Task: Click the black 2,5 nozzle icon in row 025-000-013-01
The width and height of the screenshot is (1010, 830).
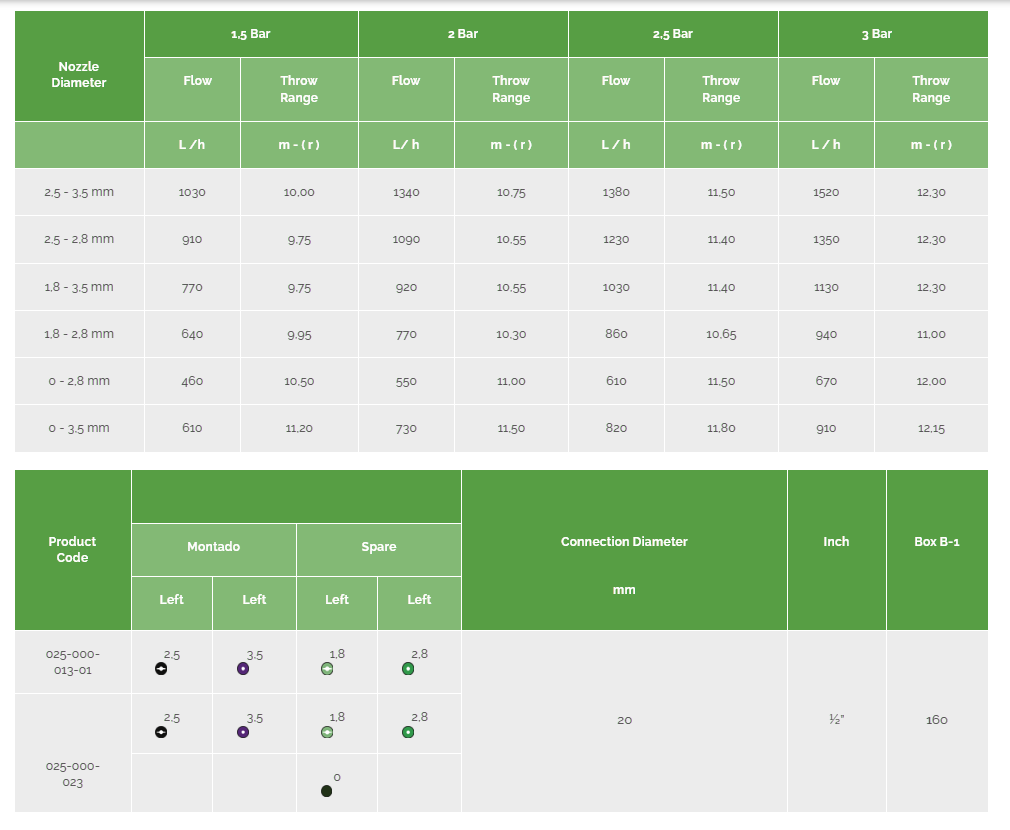Action: pyautogui.click(x=161, y=669)
